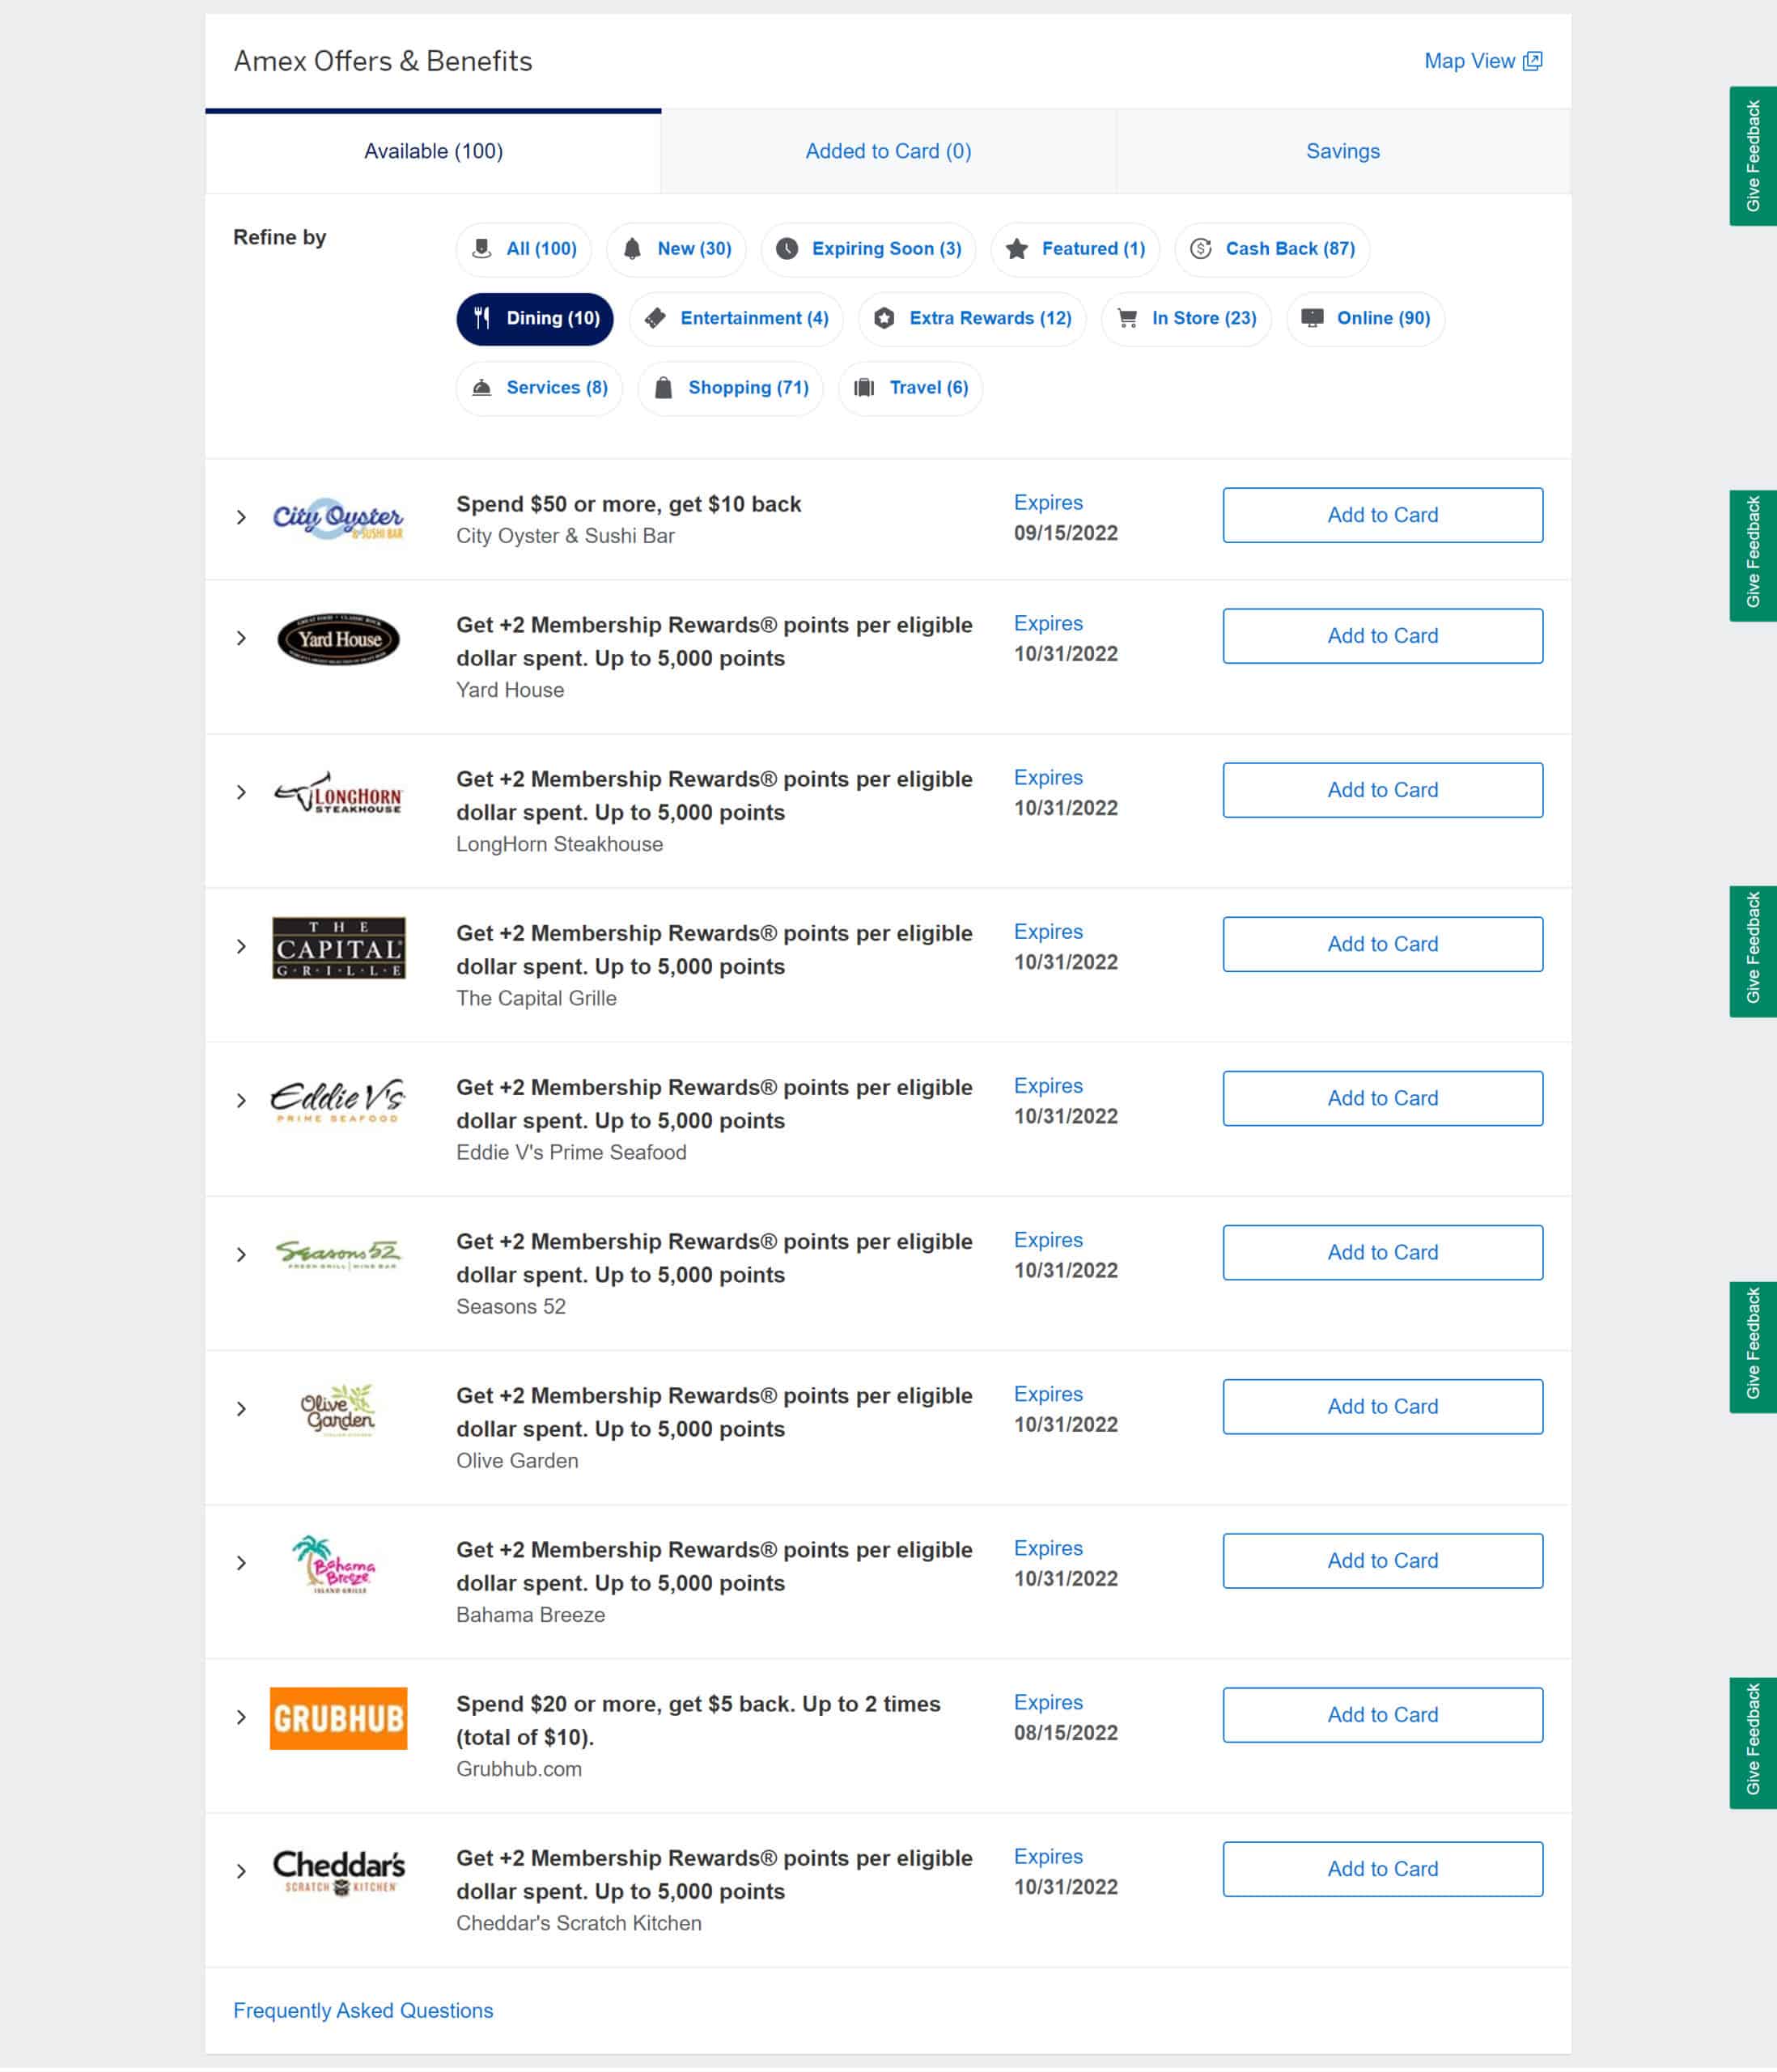The width and height of the screenshot is (1777, 2072).
Task: Filter offers by Entertainment (4)
Action: [736, 319]
